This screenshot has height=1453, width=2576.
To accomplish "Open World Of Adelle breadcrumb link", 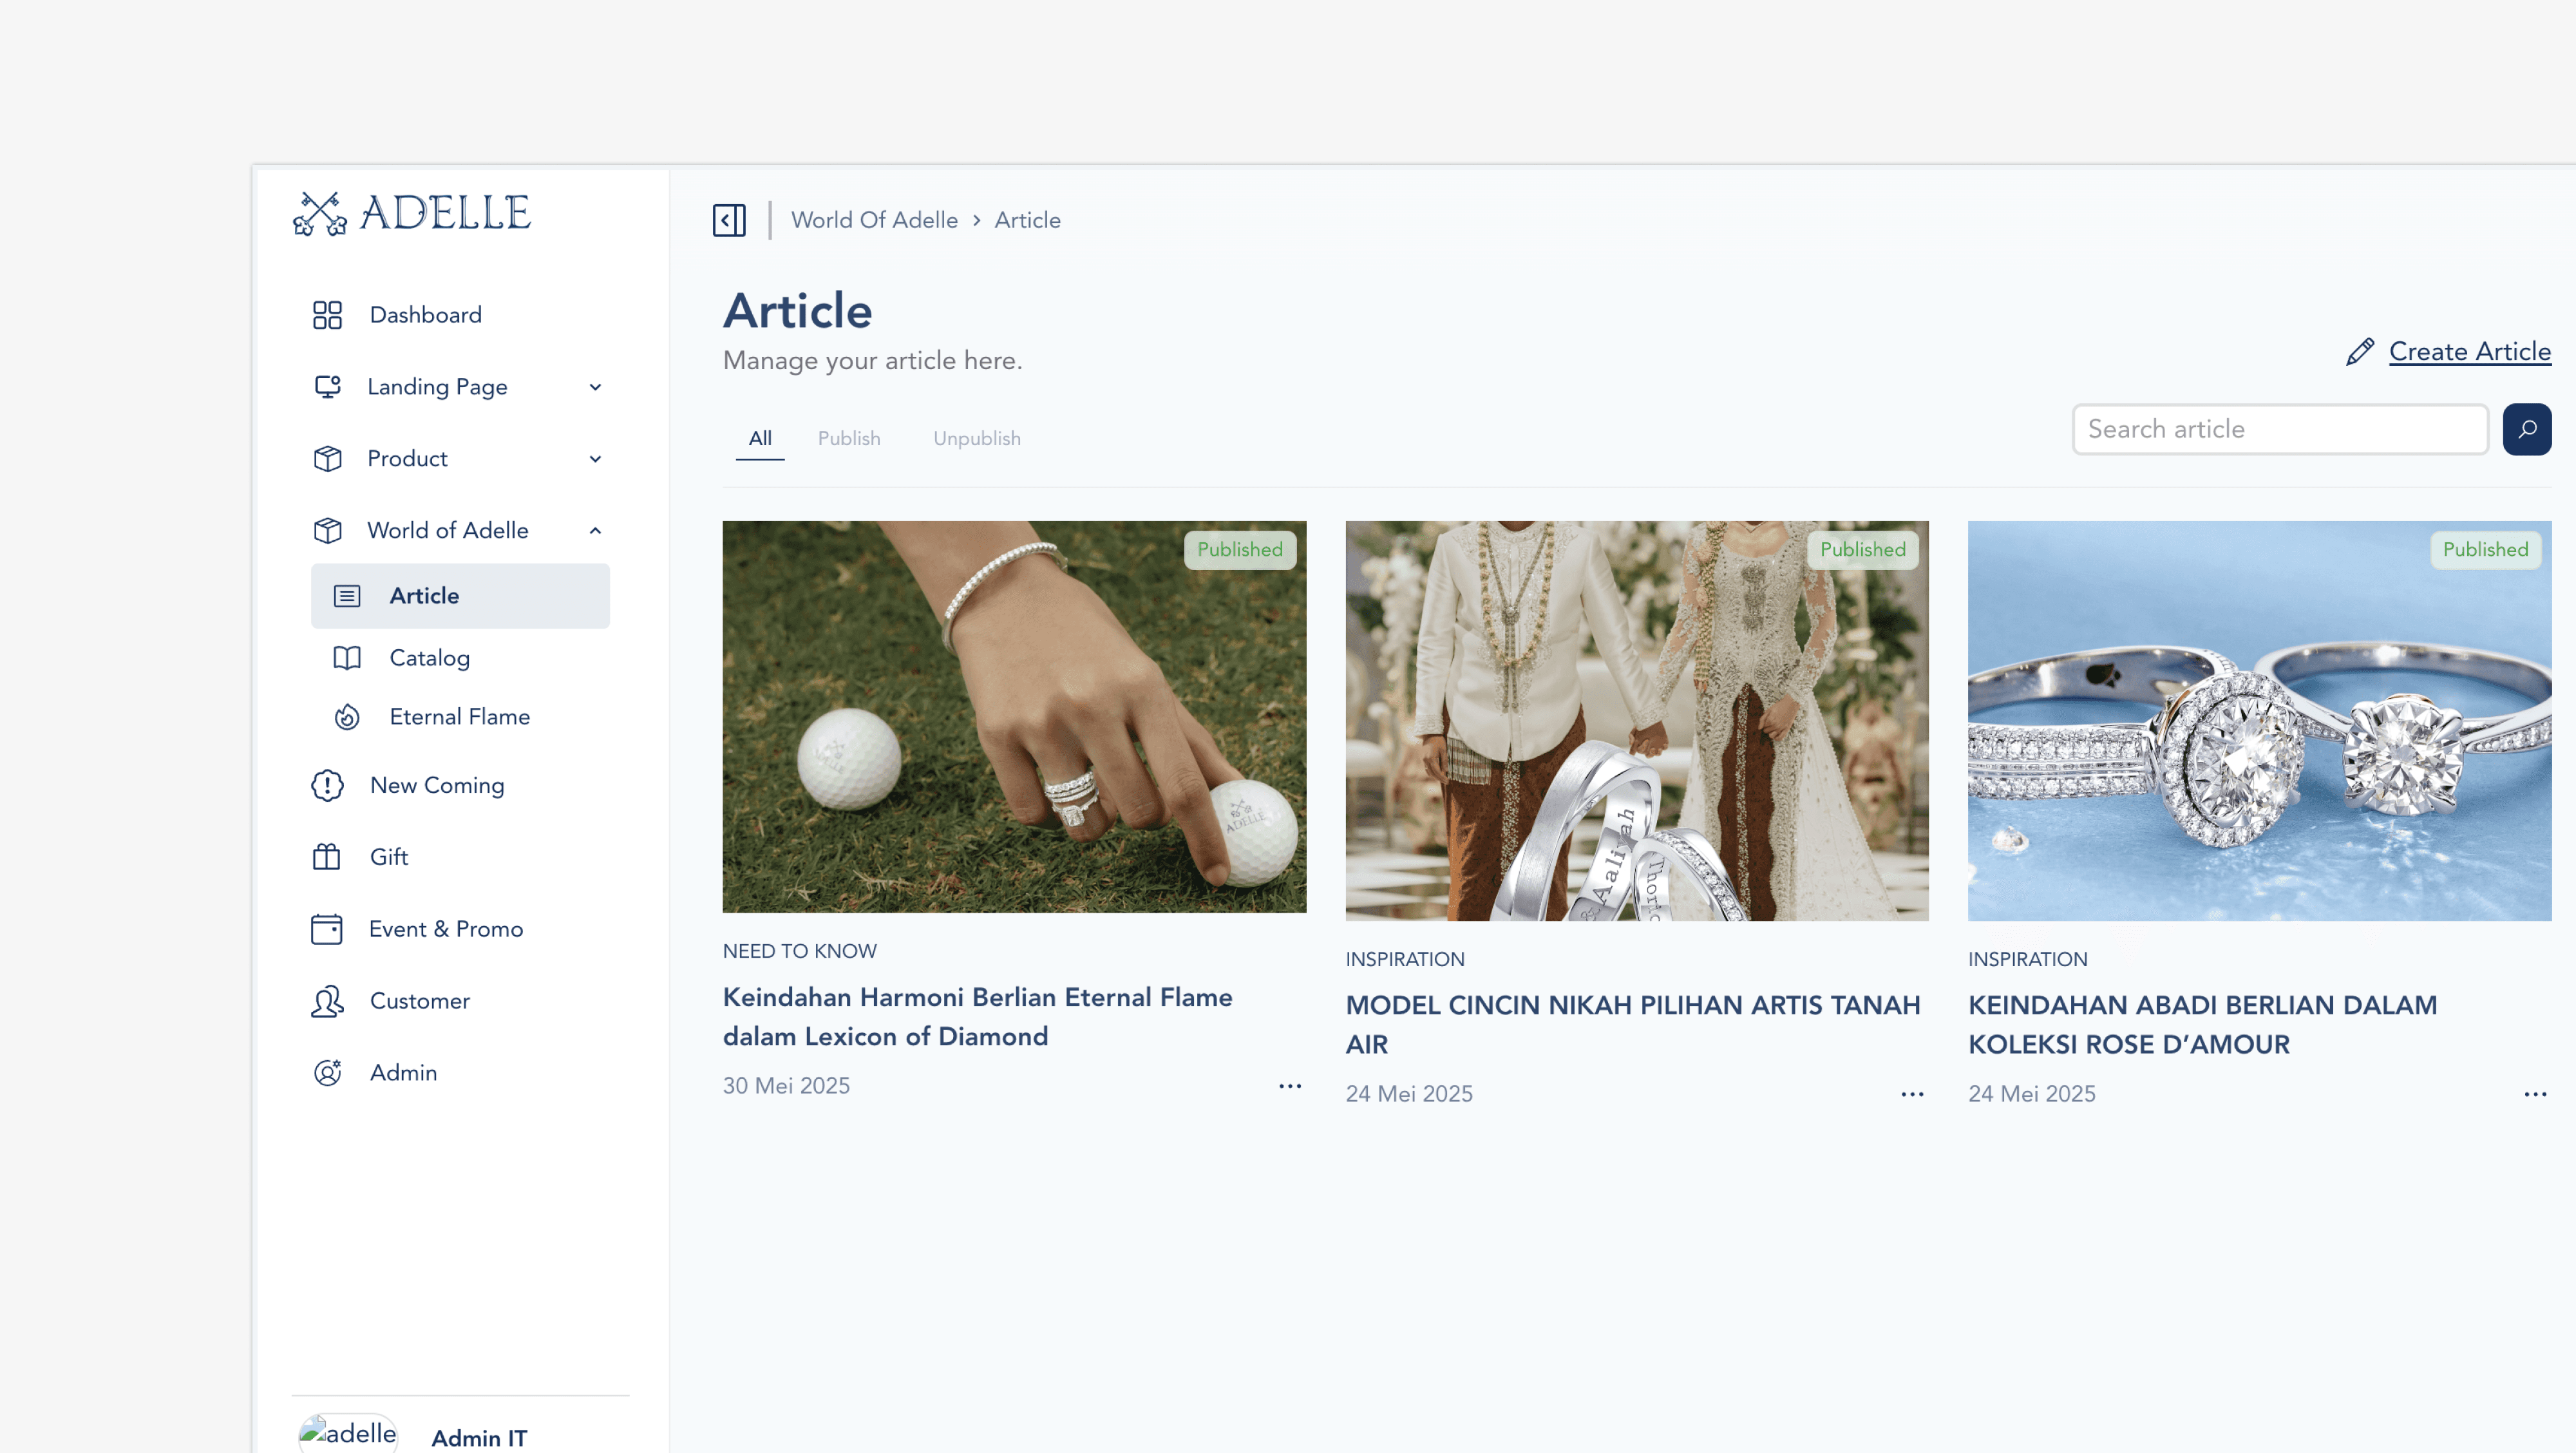I will (x=875, y=219).
